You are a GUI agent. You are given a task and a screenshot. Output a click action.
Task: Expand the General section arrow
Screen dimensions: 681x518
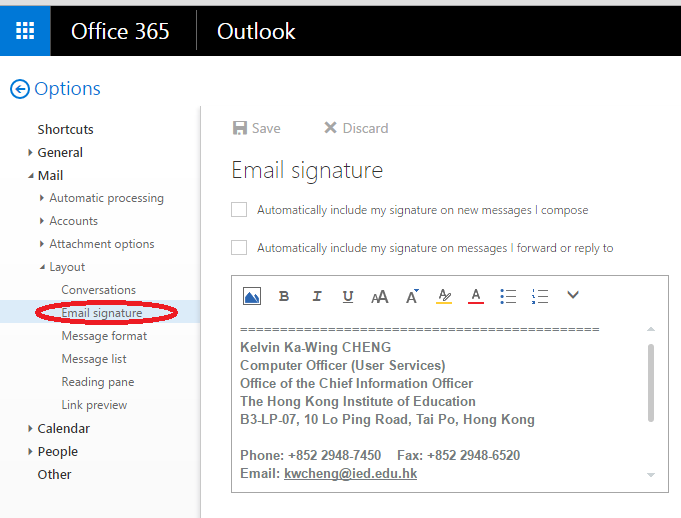[x=30, y=152]
